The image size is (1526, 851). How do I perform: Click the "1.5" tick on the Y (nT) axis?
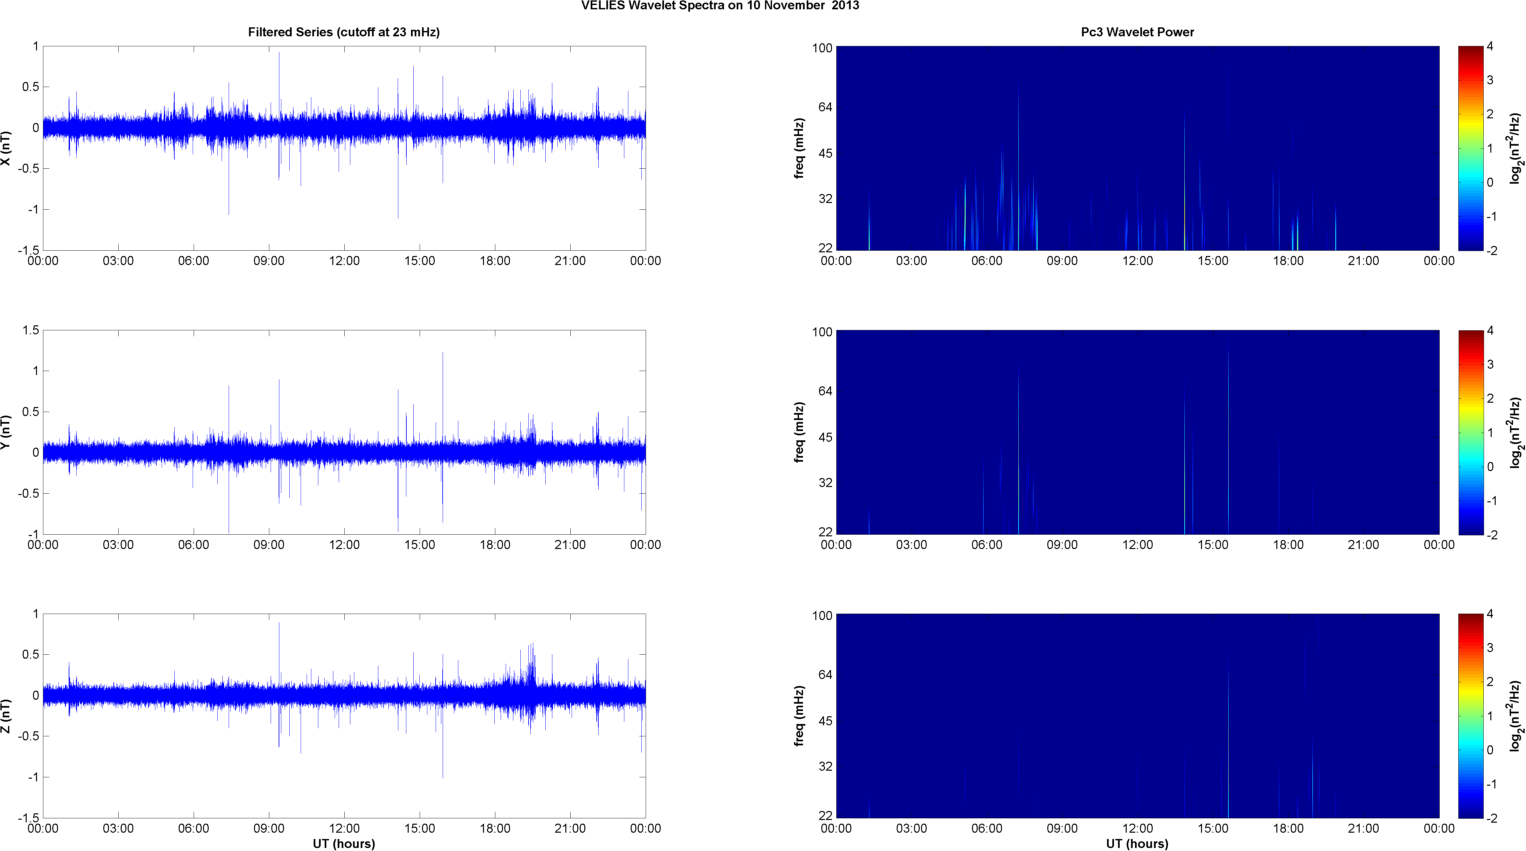(30, 331)
